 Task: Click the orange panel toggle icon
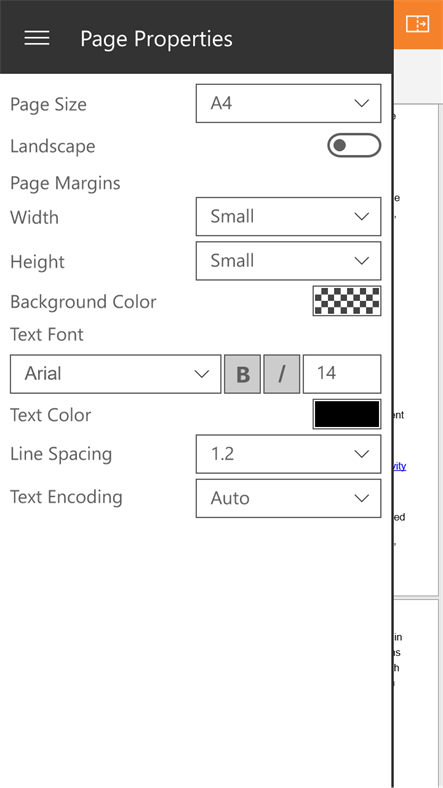(x=417, y=24)
